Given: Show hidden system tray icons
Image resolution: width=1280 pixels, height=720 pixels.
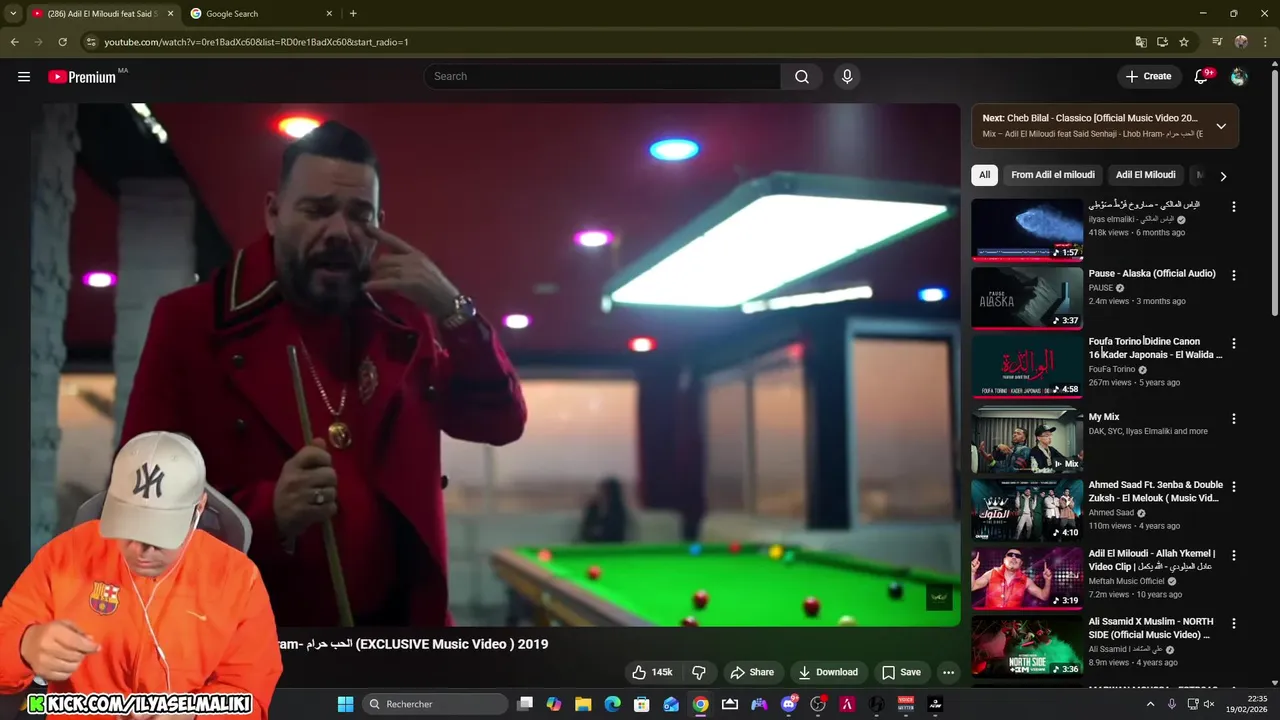Looking at the screenshot, I should [x=1150, y=704].
